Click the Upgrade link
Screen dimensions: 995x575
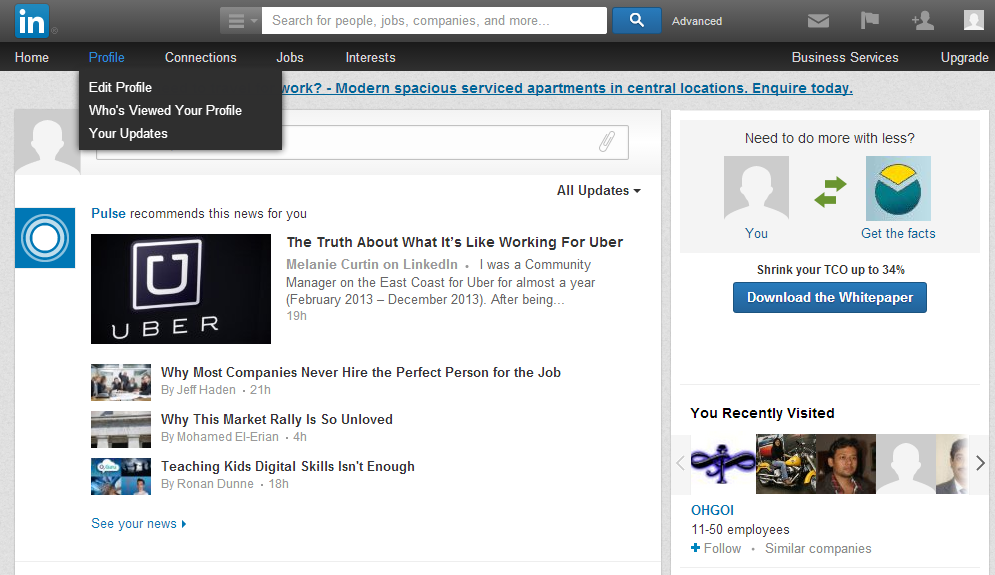point(965,57)
